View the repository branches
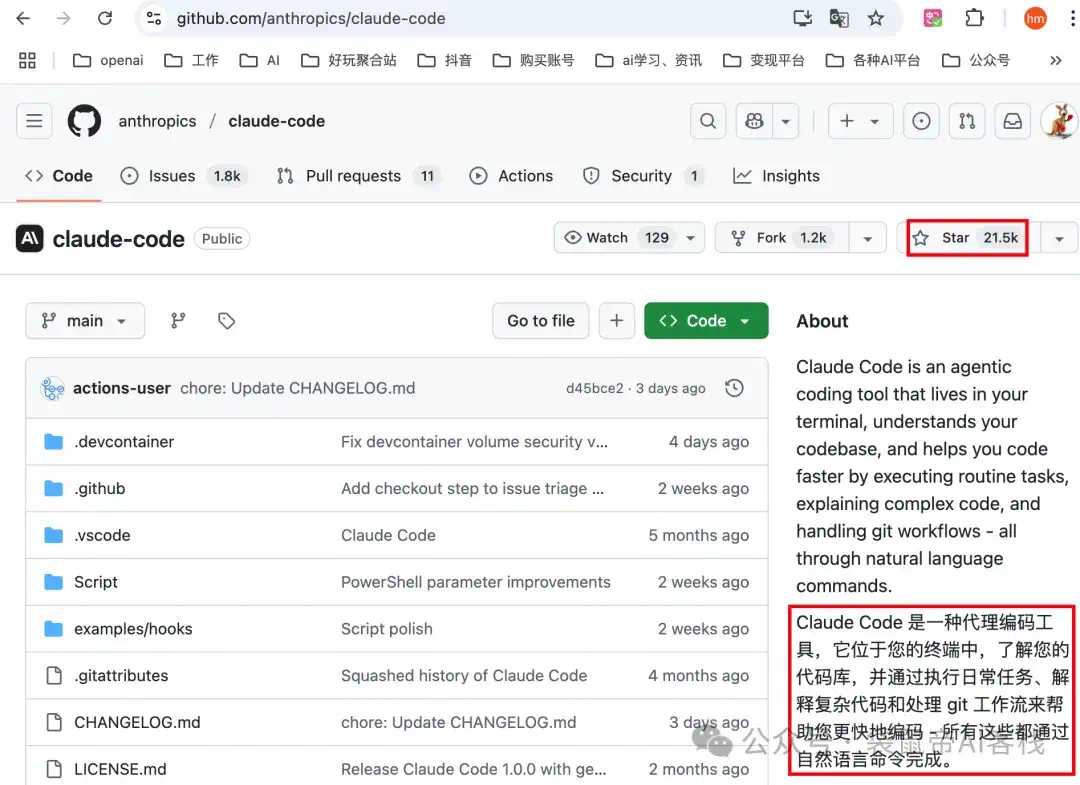The height and width of the screenshot is (785, 1080). (x=178, y=320)
